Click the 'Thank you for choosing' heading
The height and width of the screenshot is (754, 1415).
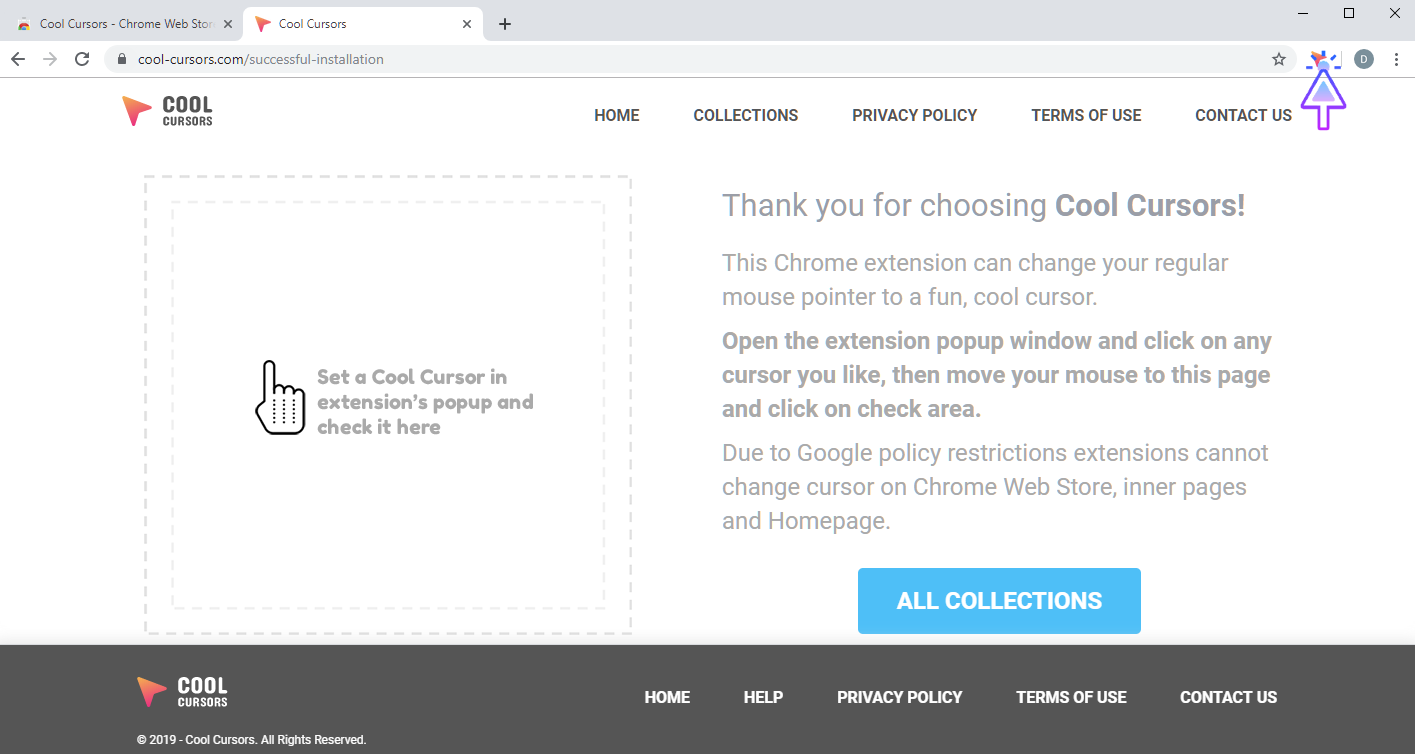tap(984, 205)
